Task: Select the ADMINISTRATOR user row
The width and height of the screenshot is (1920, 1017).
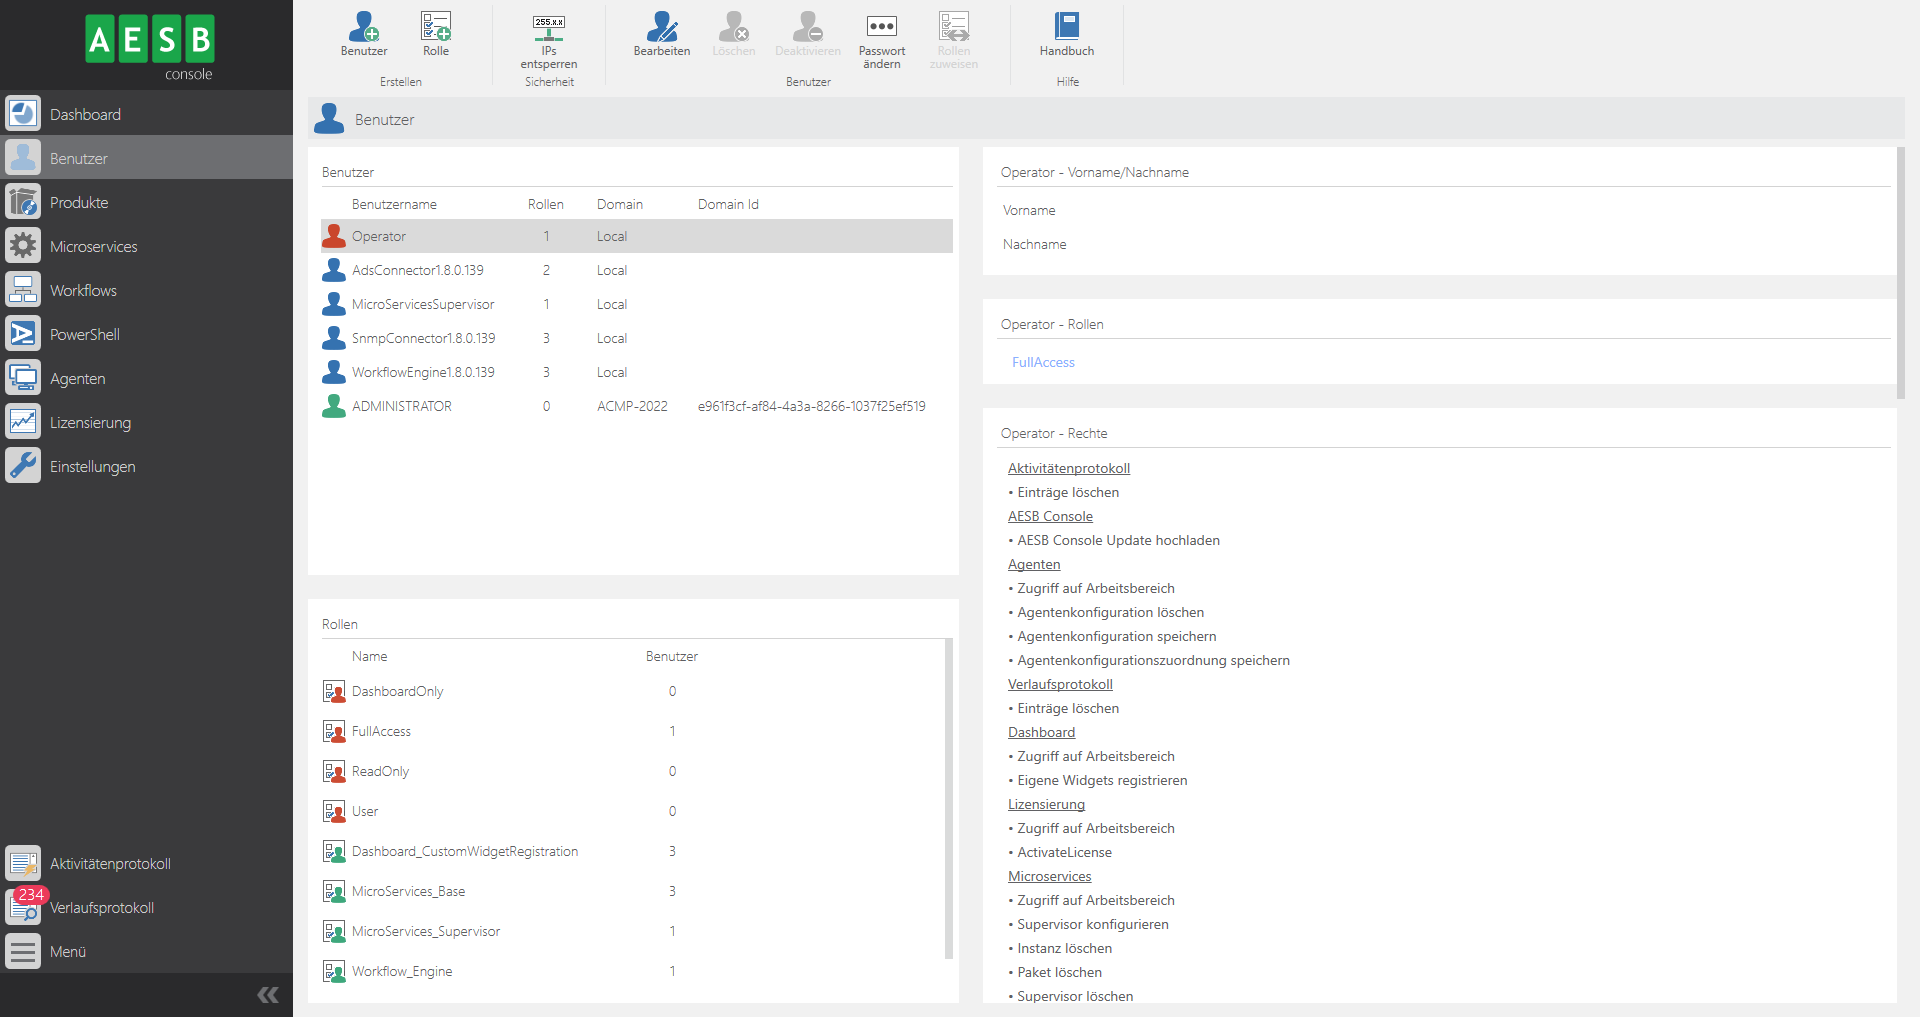Action: 402,406
